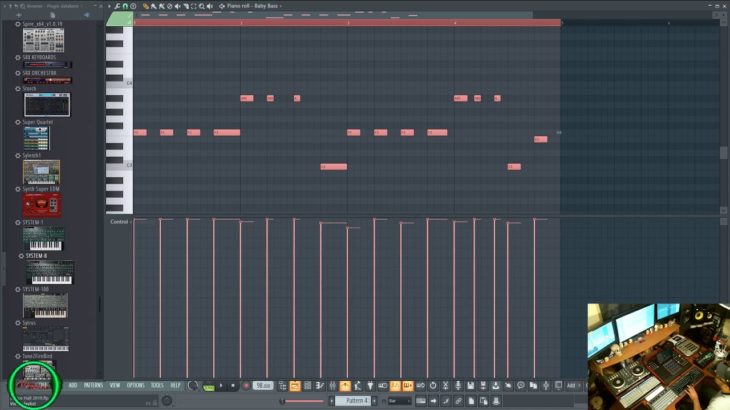The image size is (730, 410).
Task: Click the tempo display field
Action: [263, 385]
